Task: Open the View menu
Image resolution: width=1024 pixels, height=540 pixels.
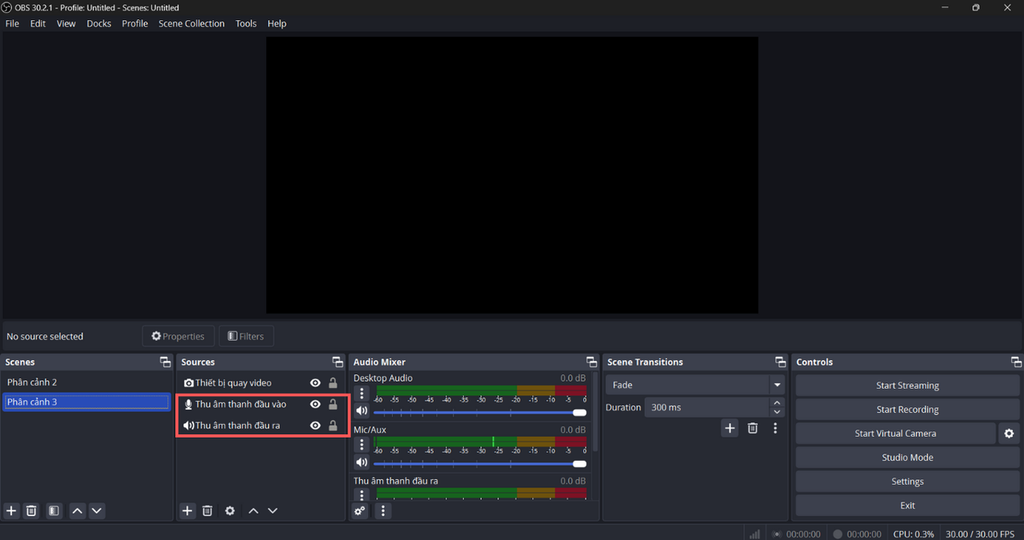Action: 66,24
